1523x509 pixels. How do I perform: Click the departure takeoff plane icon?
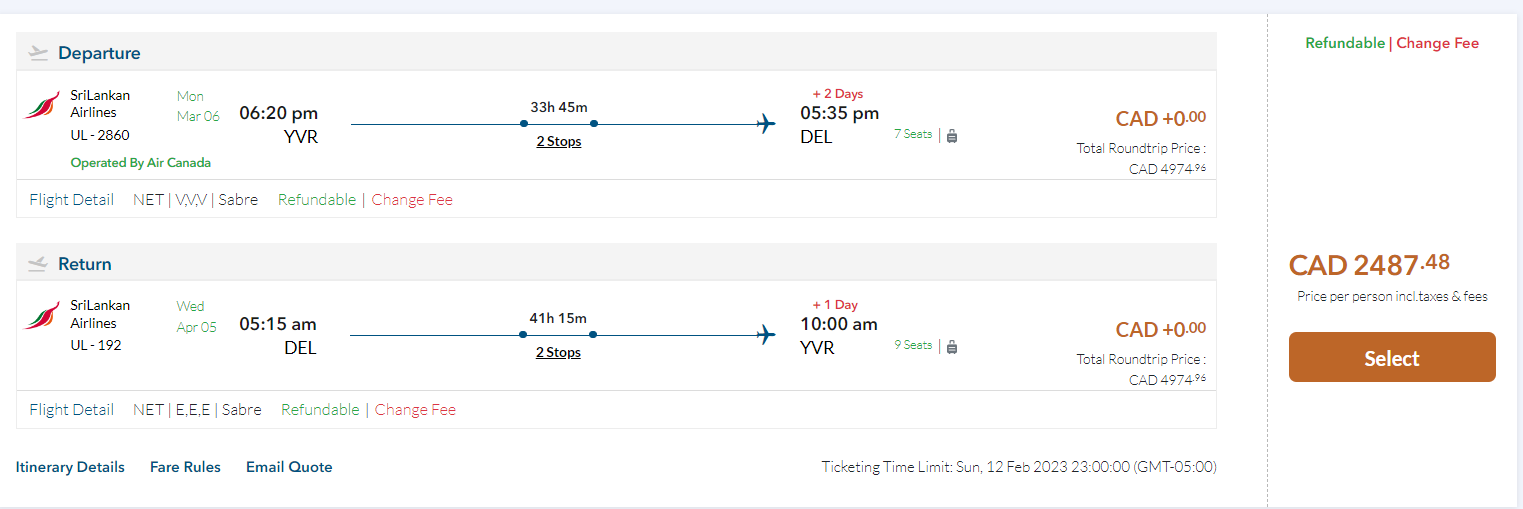point(39,53)
